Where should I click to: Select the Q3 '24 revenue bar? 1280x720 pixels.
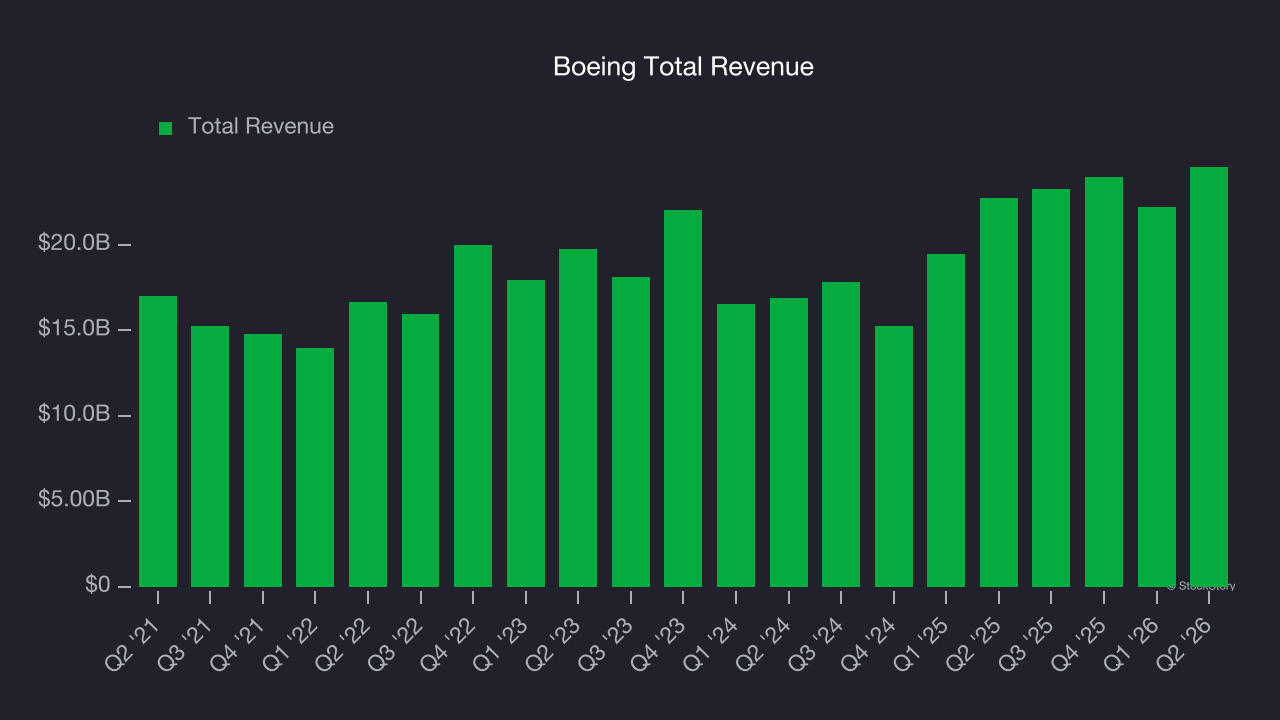pyautogui.click(x=841, y=434)
